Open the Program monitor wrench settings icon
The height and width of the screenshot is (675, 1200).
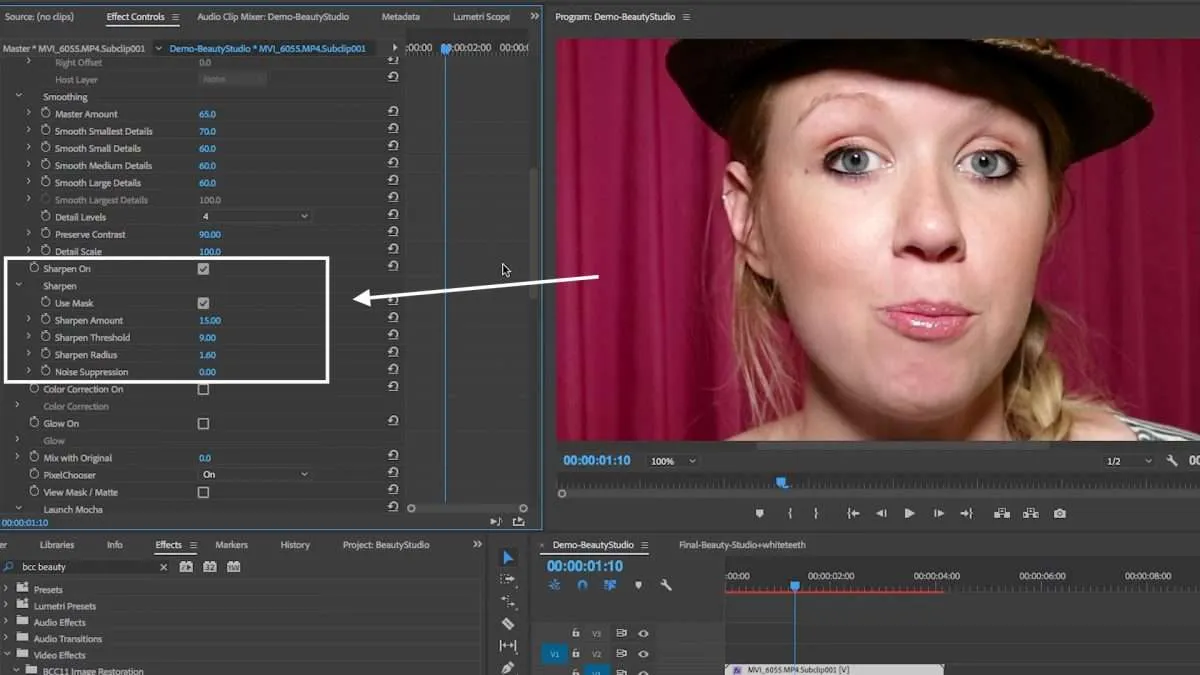point(1172,461)
